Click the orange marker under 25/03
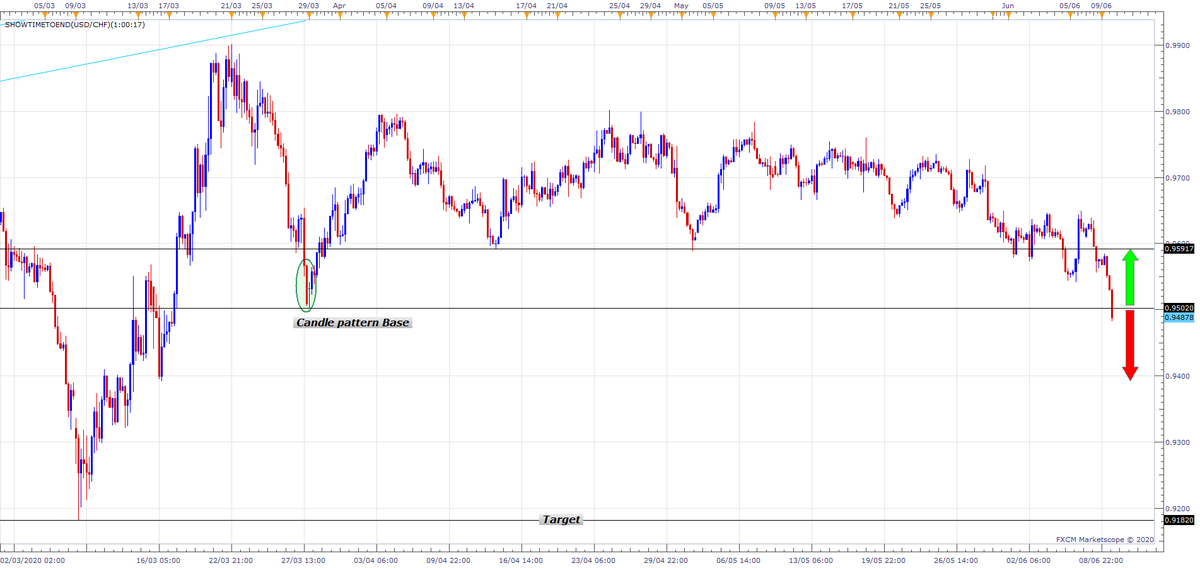The width and height of the screenshot is (1200, 568). click(x=262, y=15)
